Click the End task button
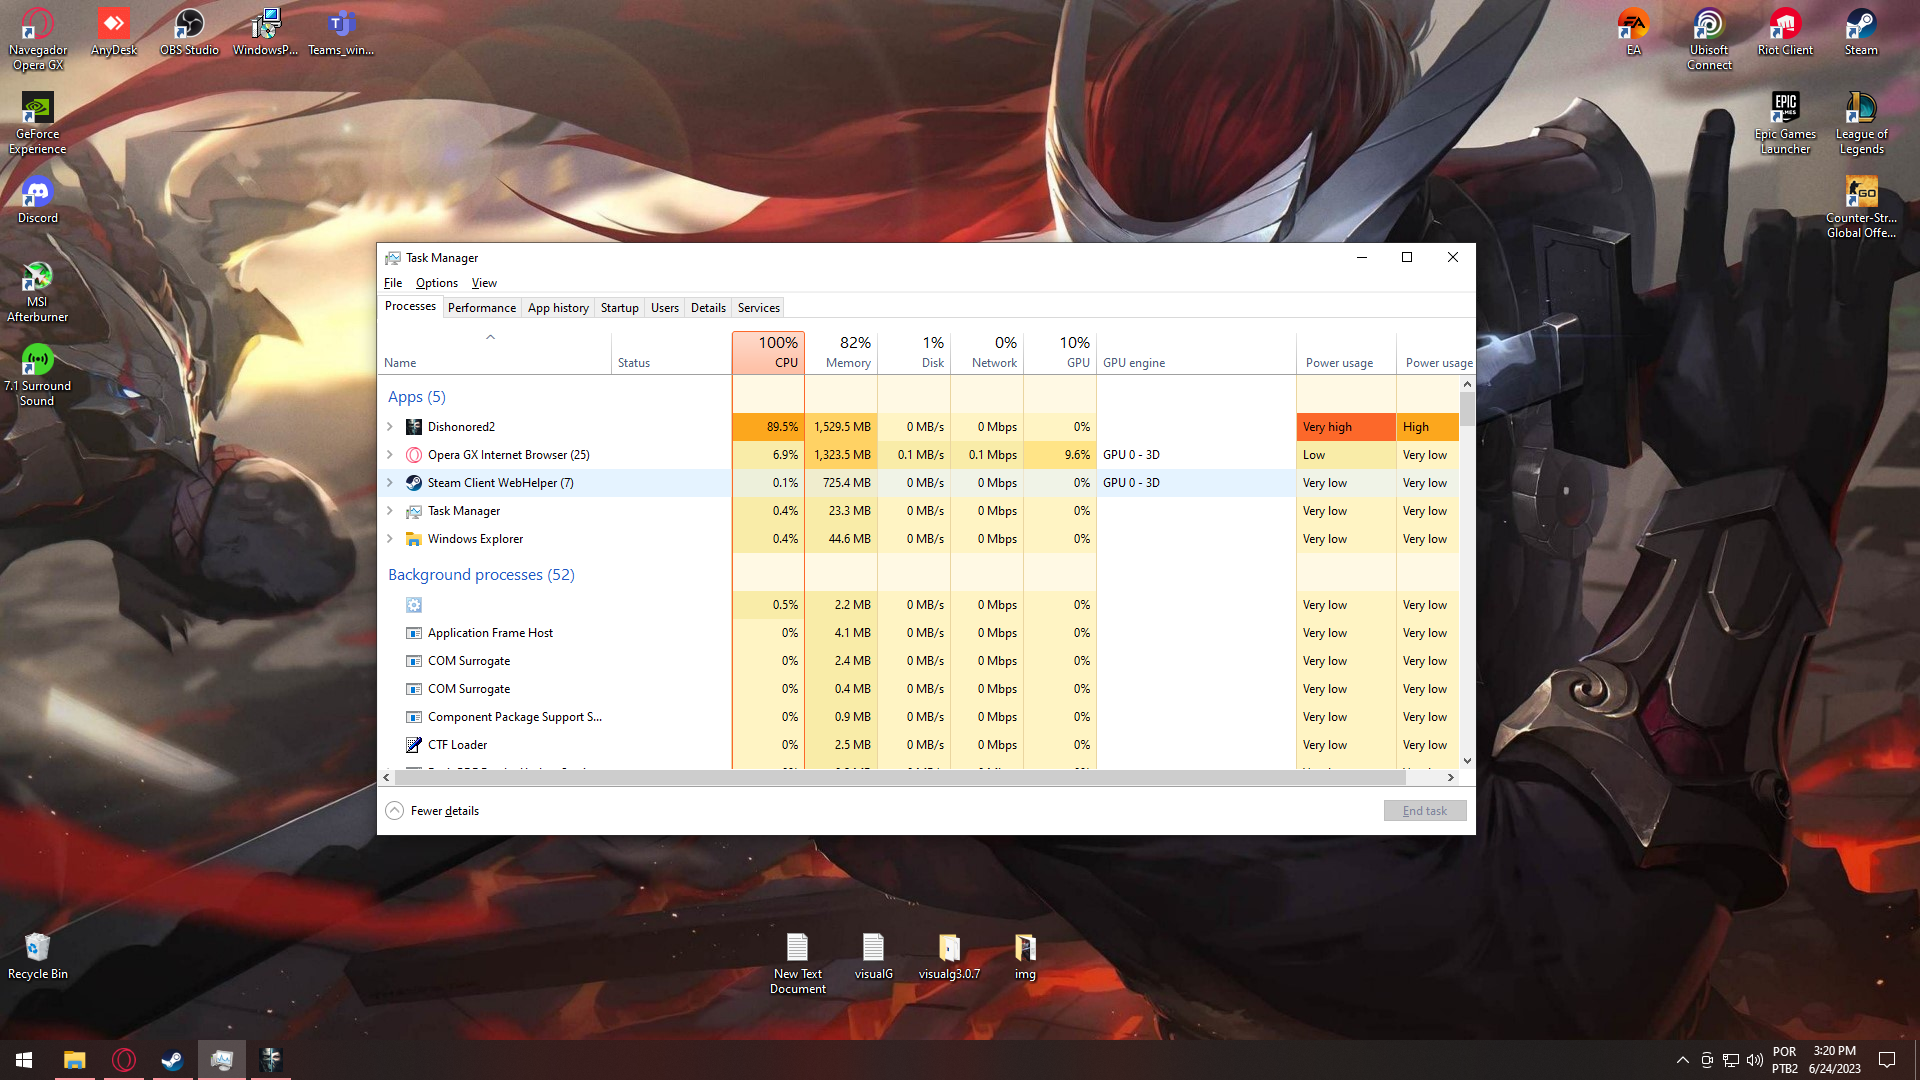Viewport: 1920px width, 1080px height. (x=1425, y=811)
